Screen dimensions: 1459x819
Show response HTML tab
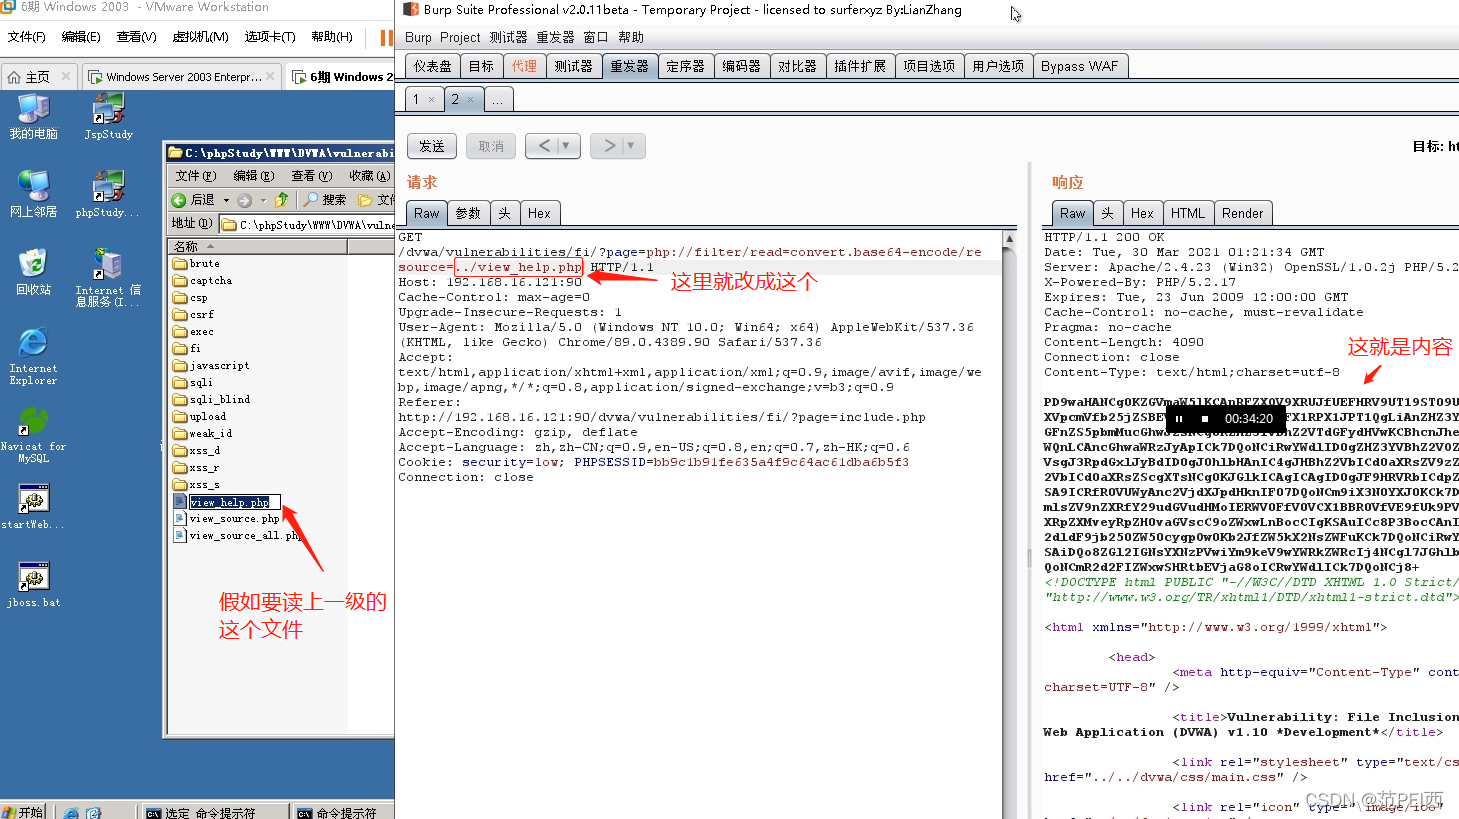[x=1187, y=213]
